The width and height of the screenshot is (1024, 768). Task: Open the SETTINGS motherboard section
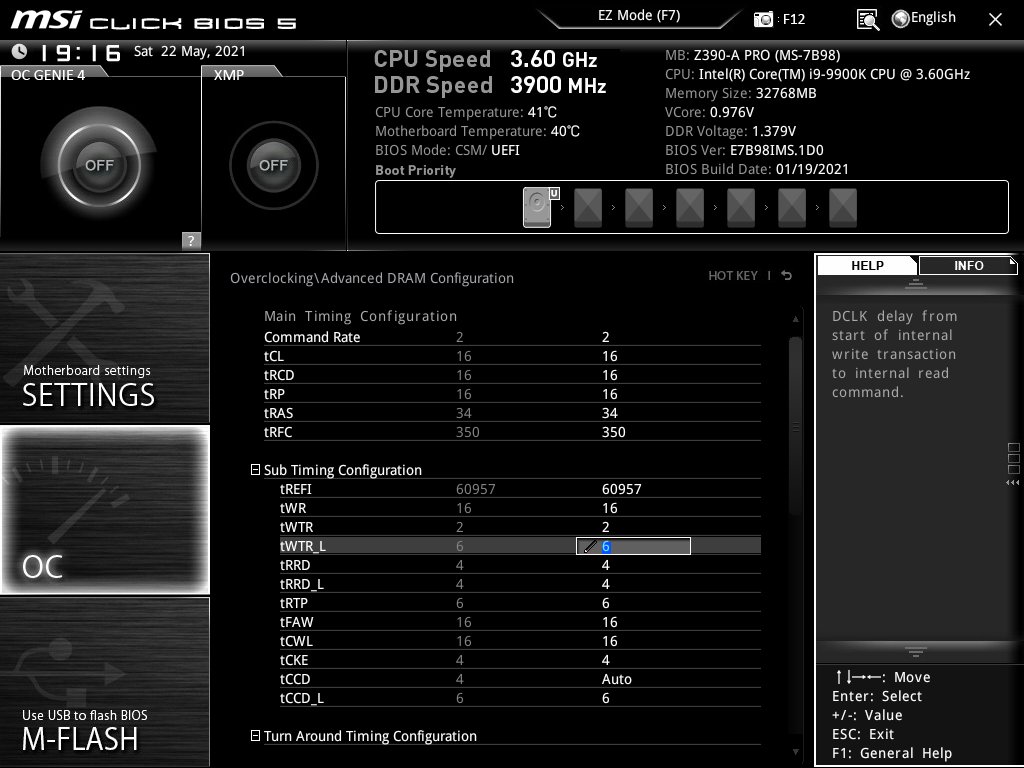pyautogui.click(x=104, y=338)
